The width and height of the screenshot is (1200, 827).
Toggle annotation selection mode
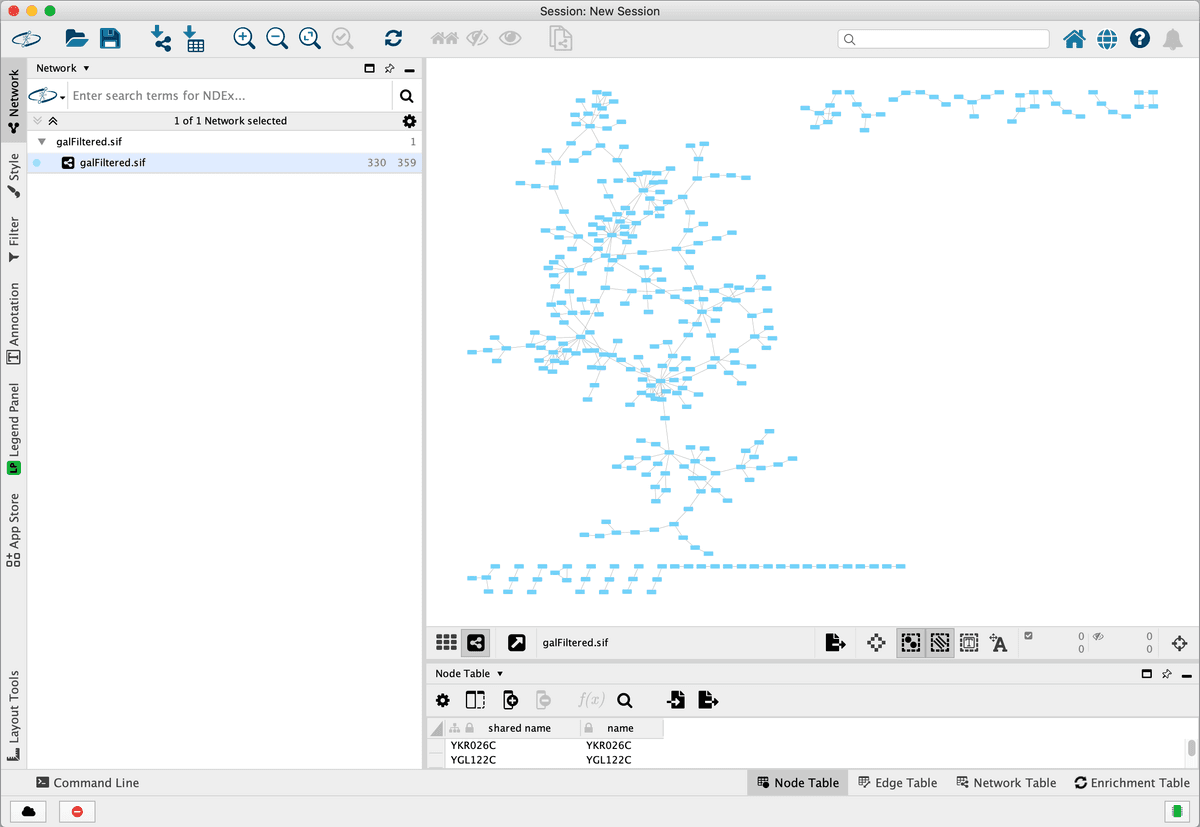[969, 643]
